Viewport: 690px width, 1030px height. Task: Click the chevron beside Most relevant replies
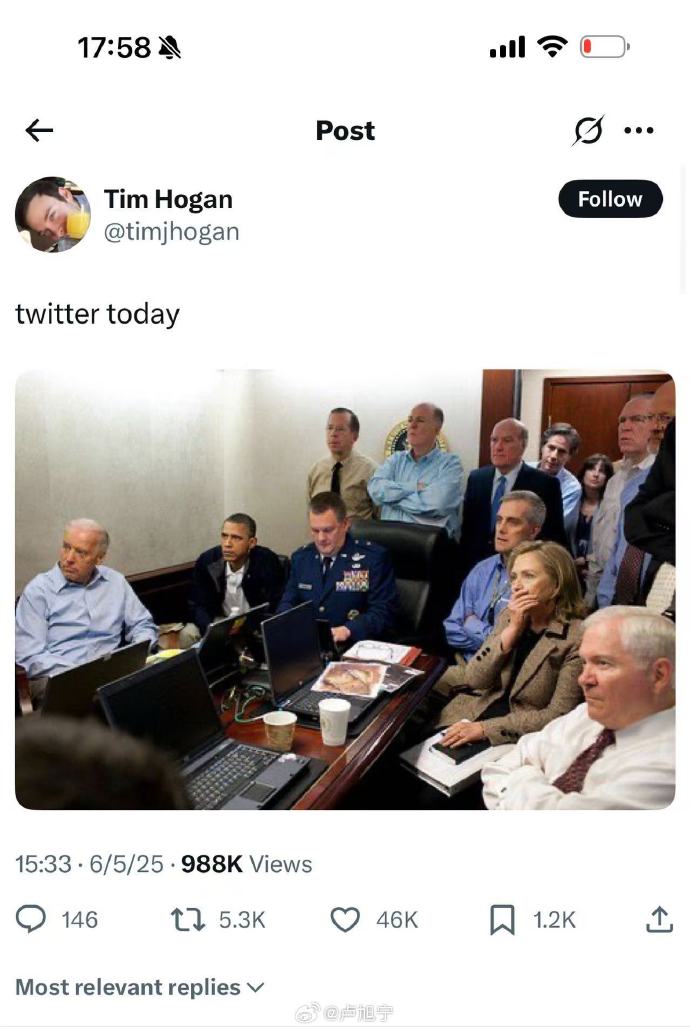point(255,987)
